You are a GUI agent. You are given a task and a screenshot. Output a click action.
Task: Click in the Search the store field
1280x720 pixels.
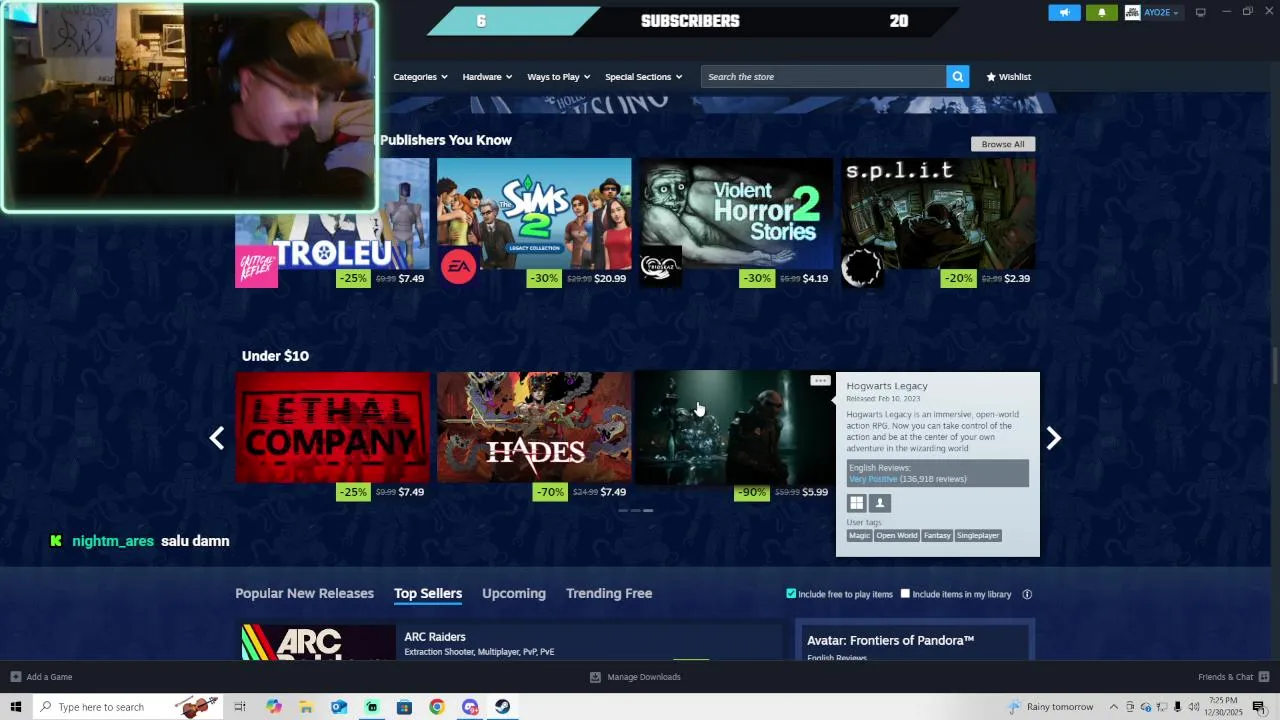[823, 76]
